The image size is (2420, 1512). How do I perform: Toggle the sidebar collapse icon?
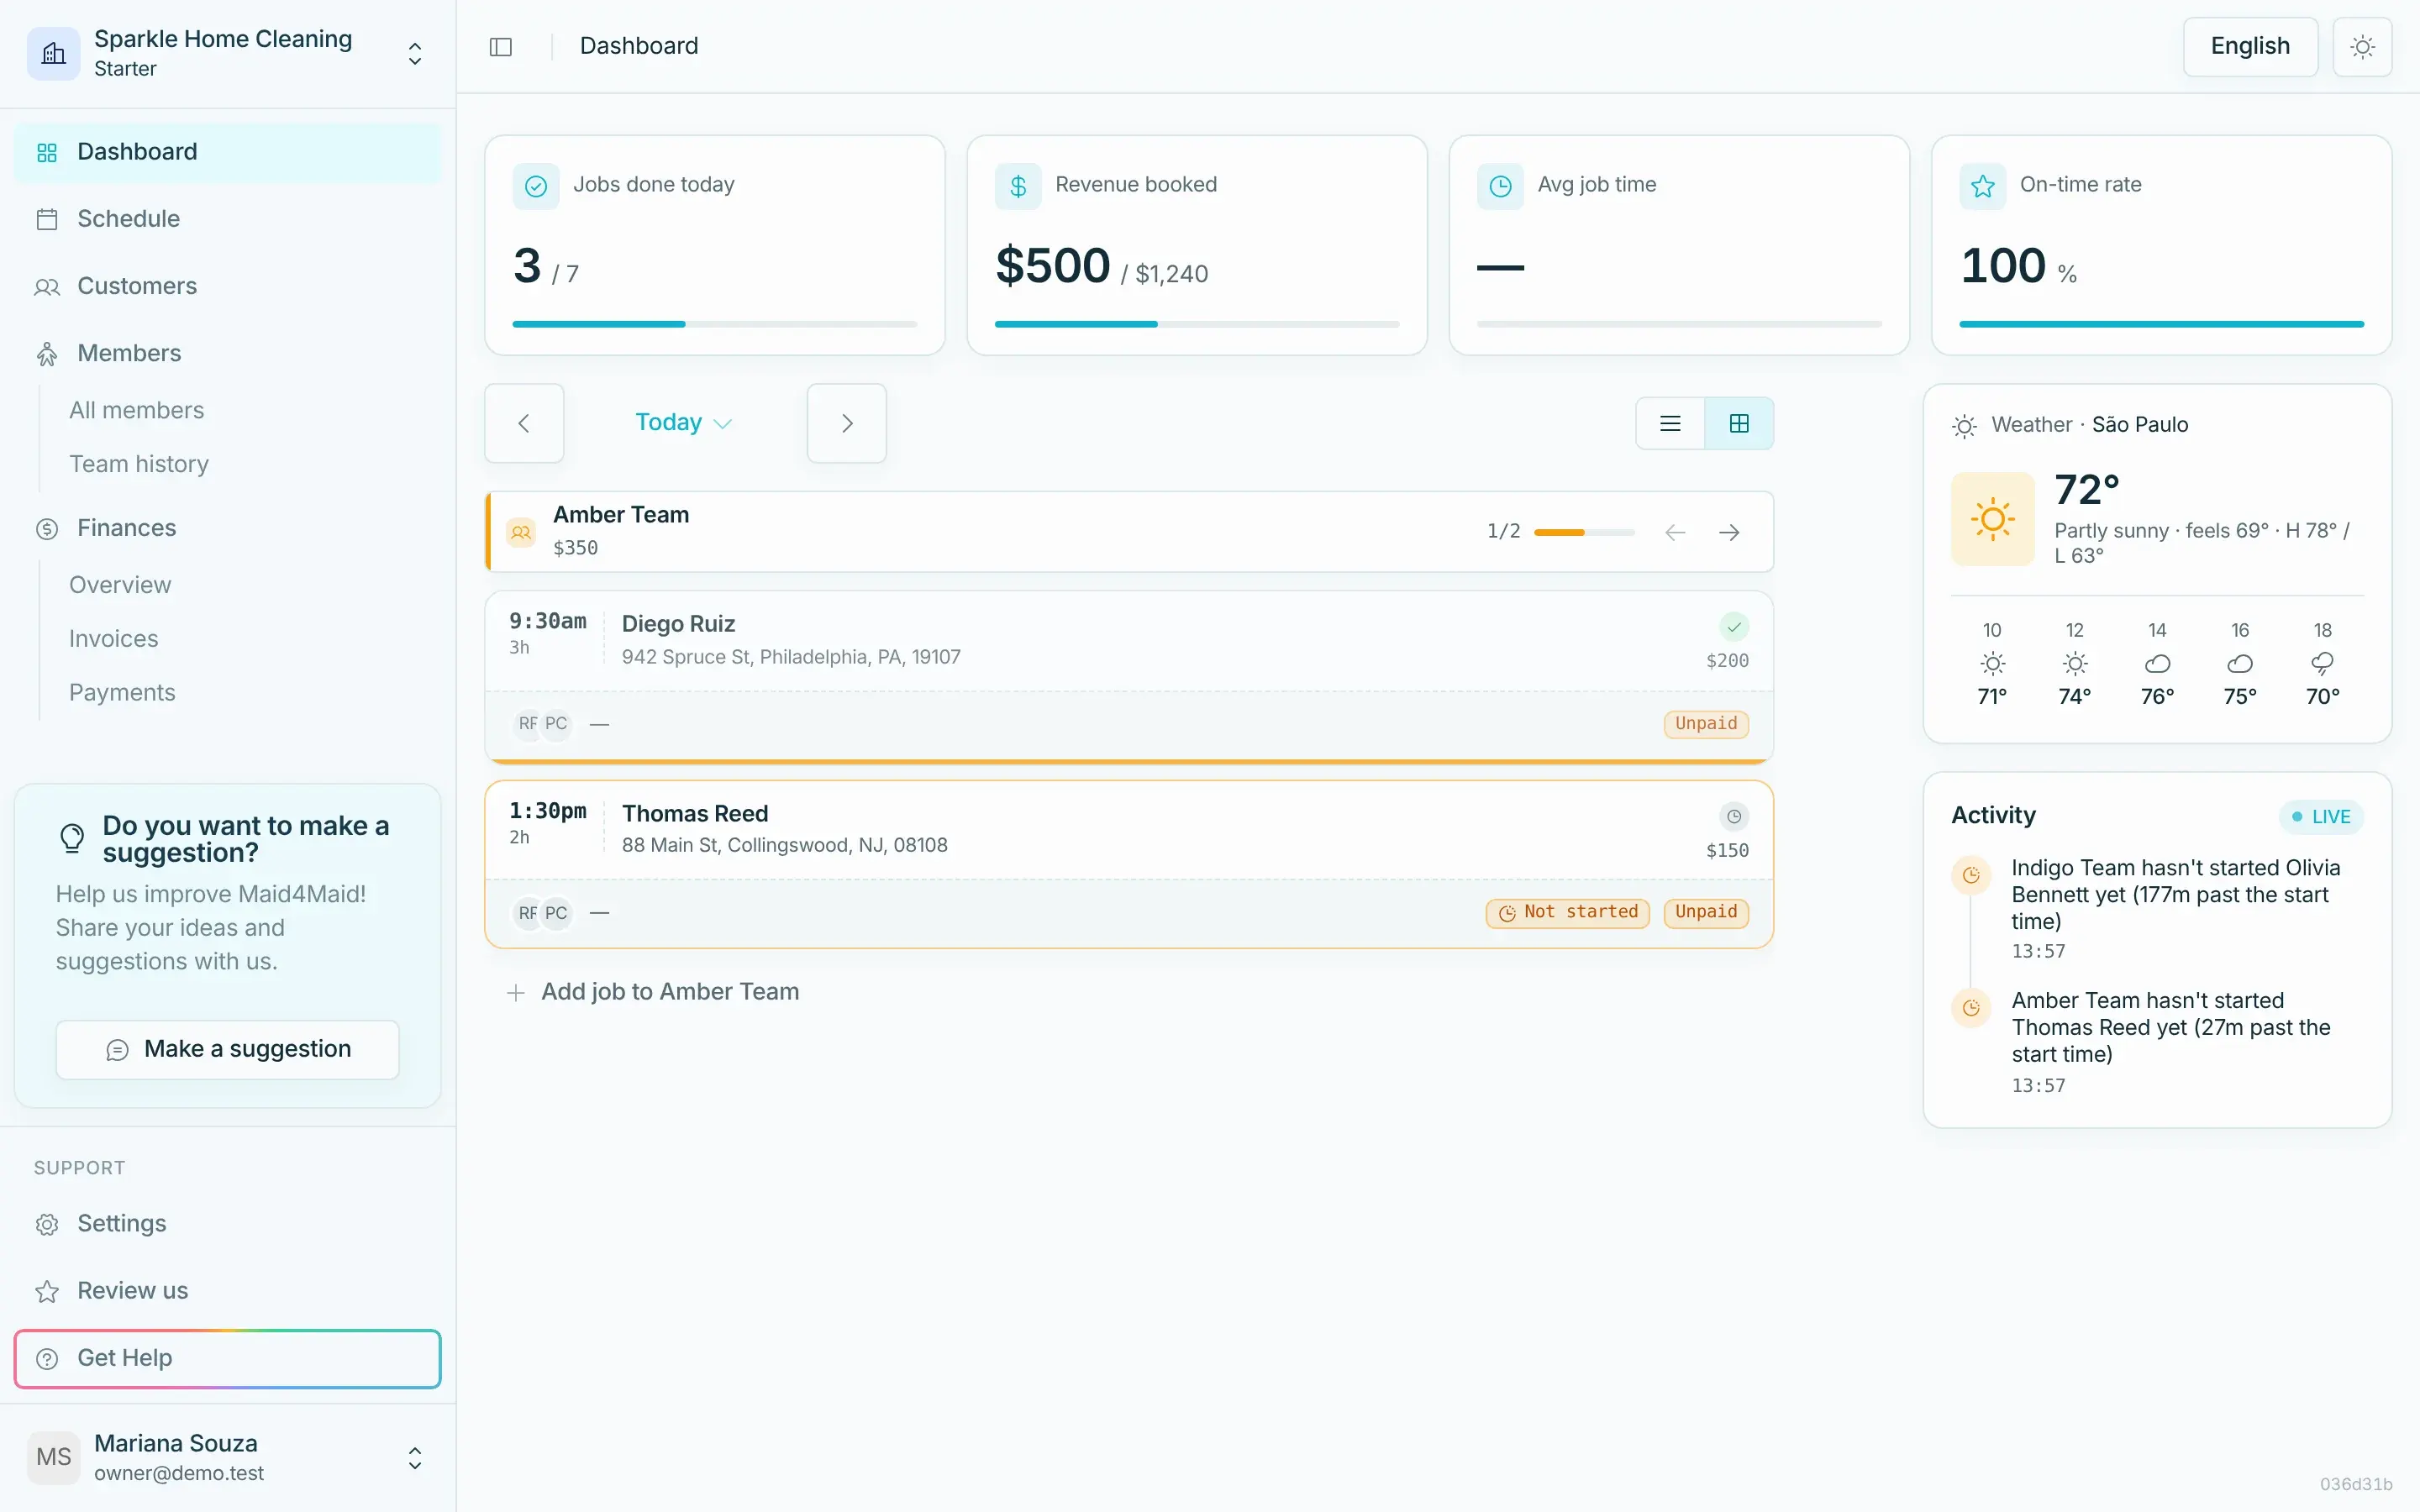(501, 47)
